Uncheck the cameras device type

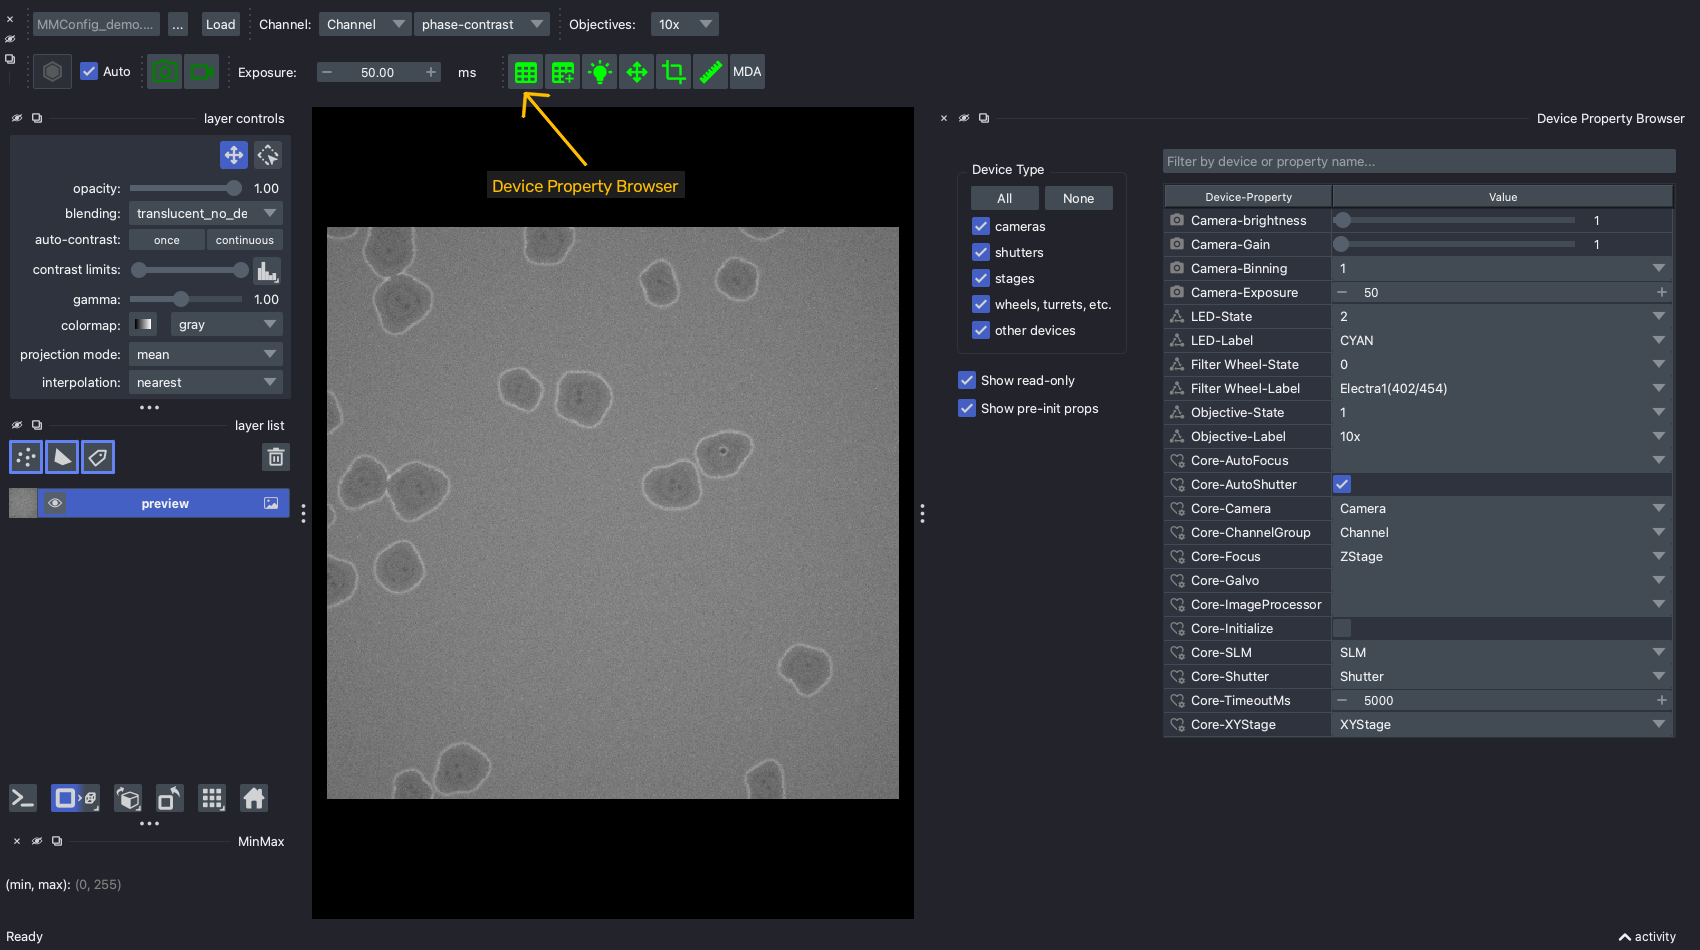pyautogui.click(x=981, y=226)
